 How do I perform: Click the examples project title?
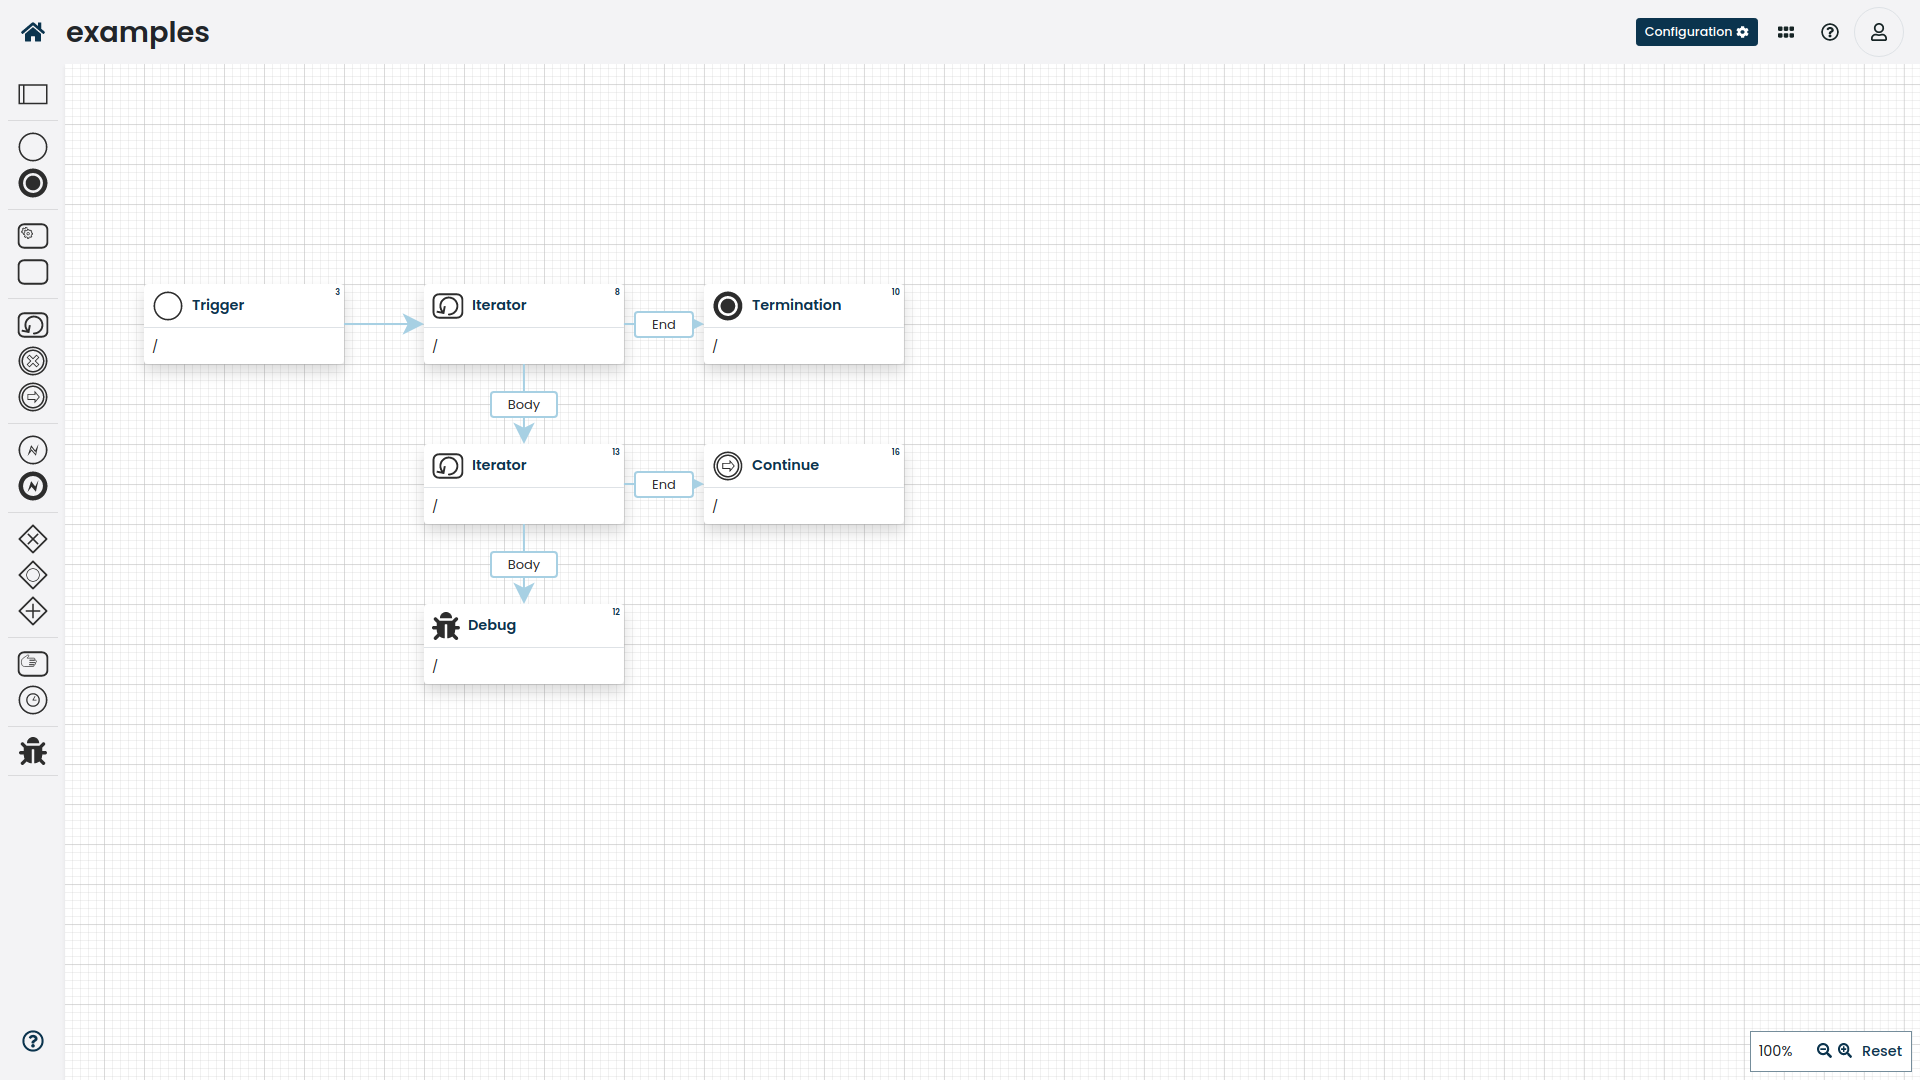click(x=137, y=32)
